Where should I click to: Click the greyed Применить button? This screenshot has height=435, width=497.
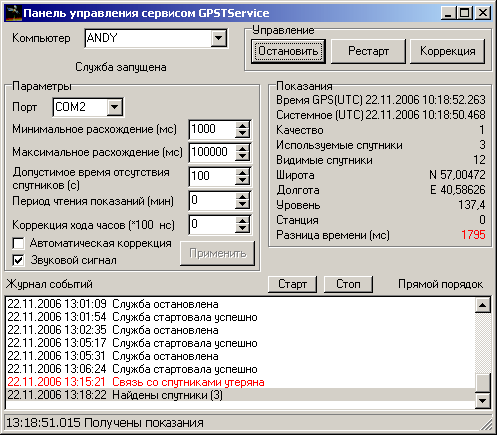coord(217,253)
